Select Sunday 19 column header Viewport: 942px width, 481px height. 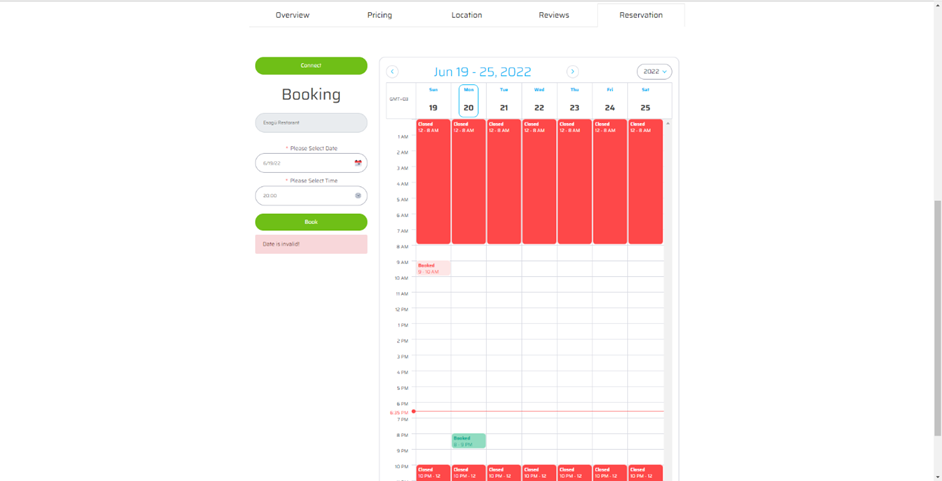pyautogui.click(x=433, y=100)
